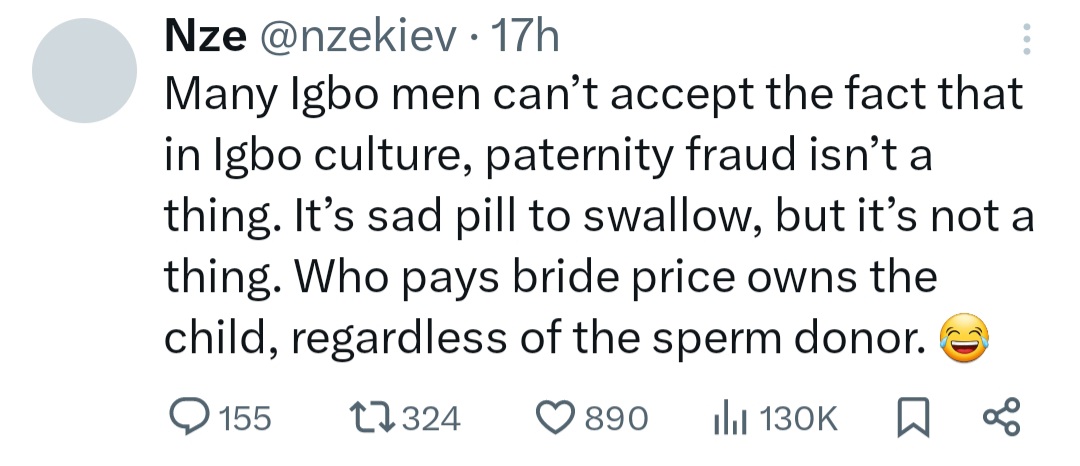
Task: Click the @nzekiev handle
Action: 359,39
